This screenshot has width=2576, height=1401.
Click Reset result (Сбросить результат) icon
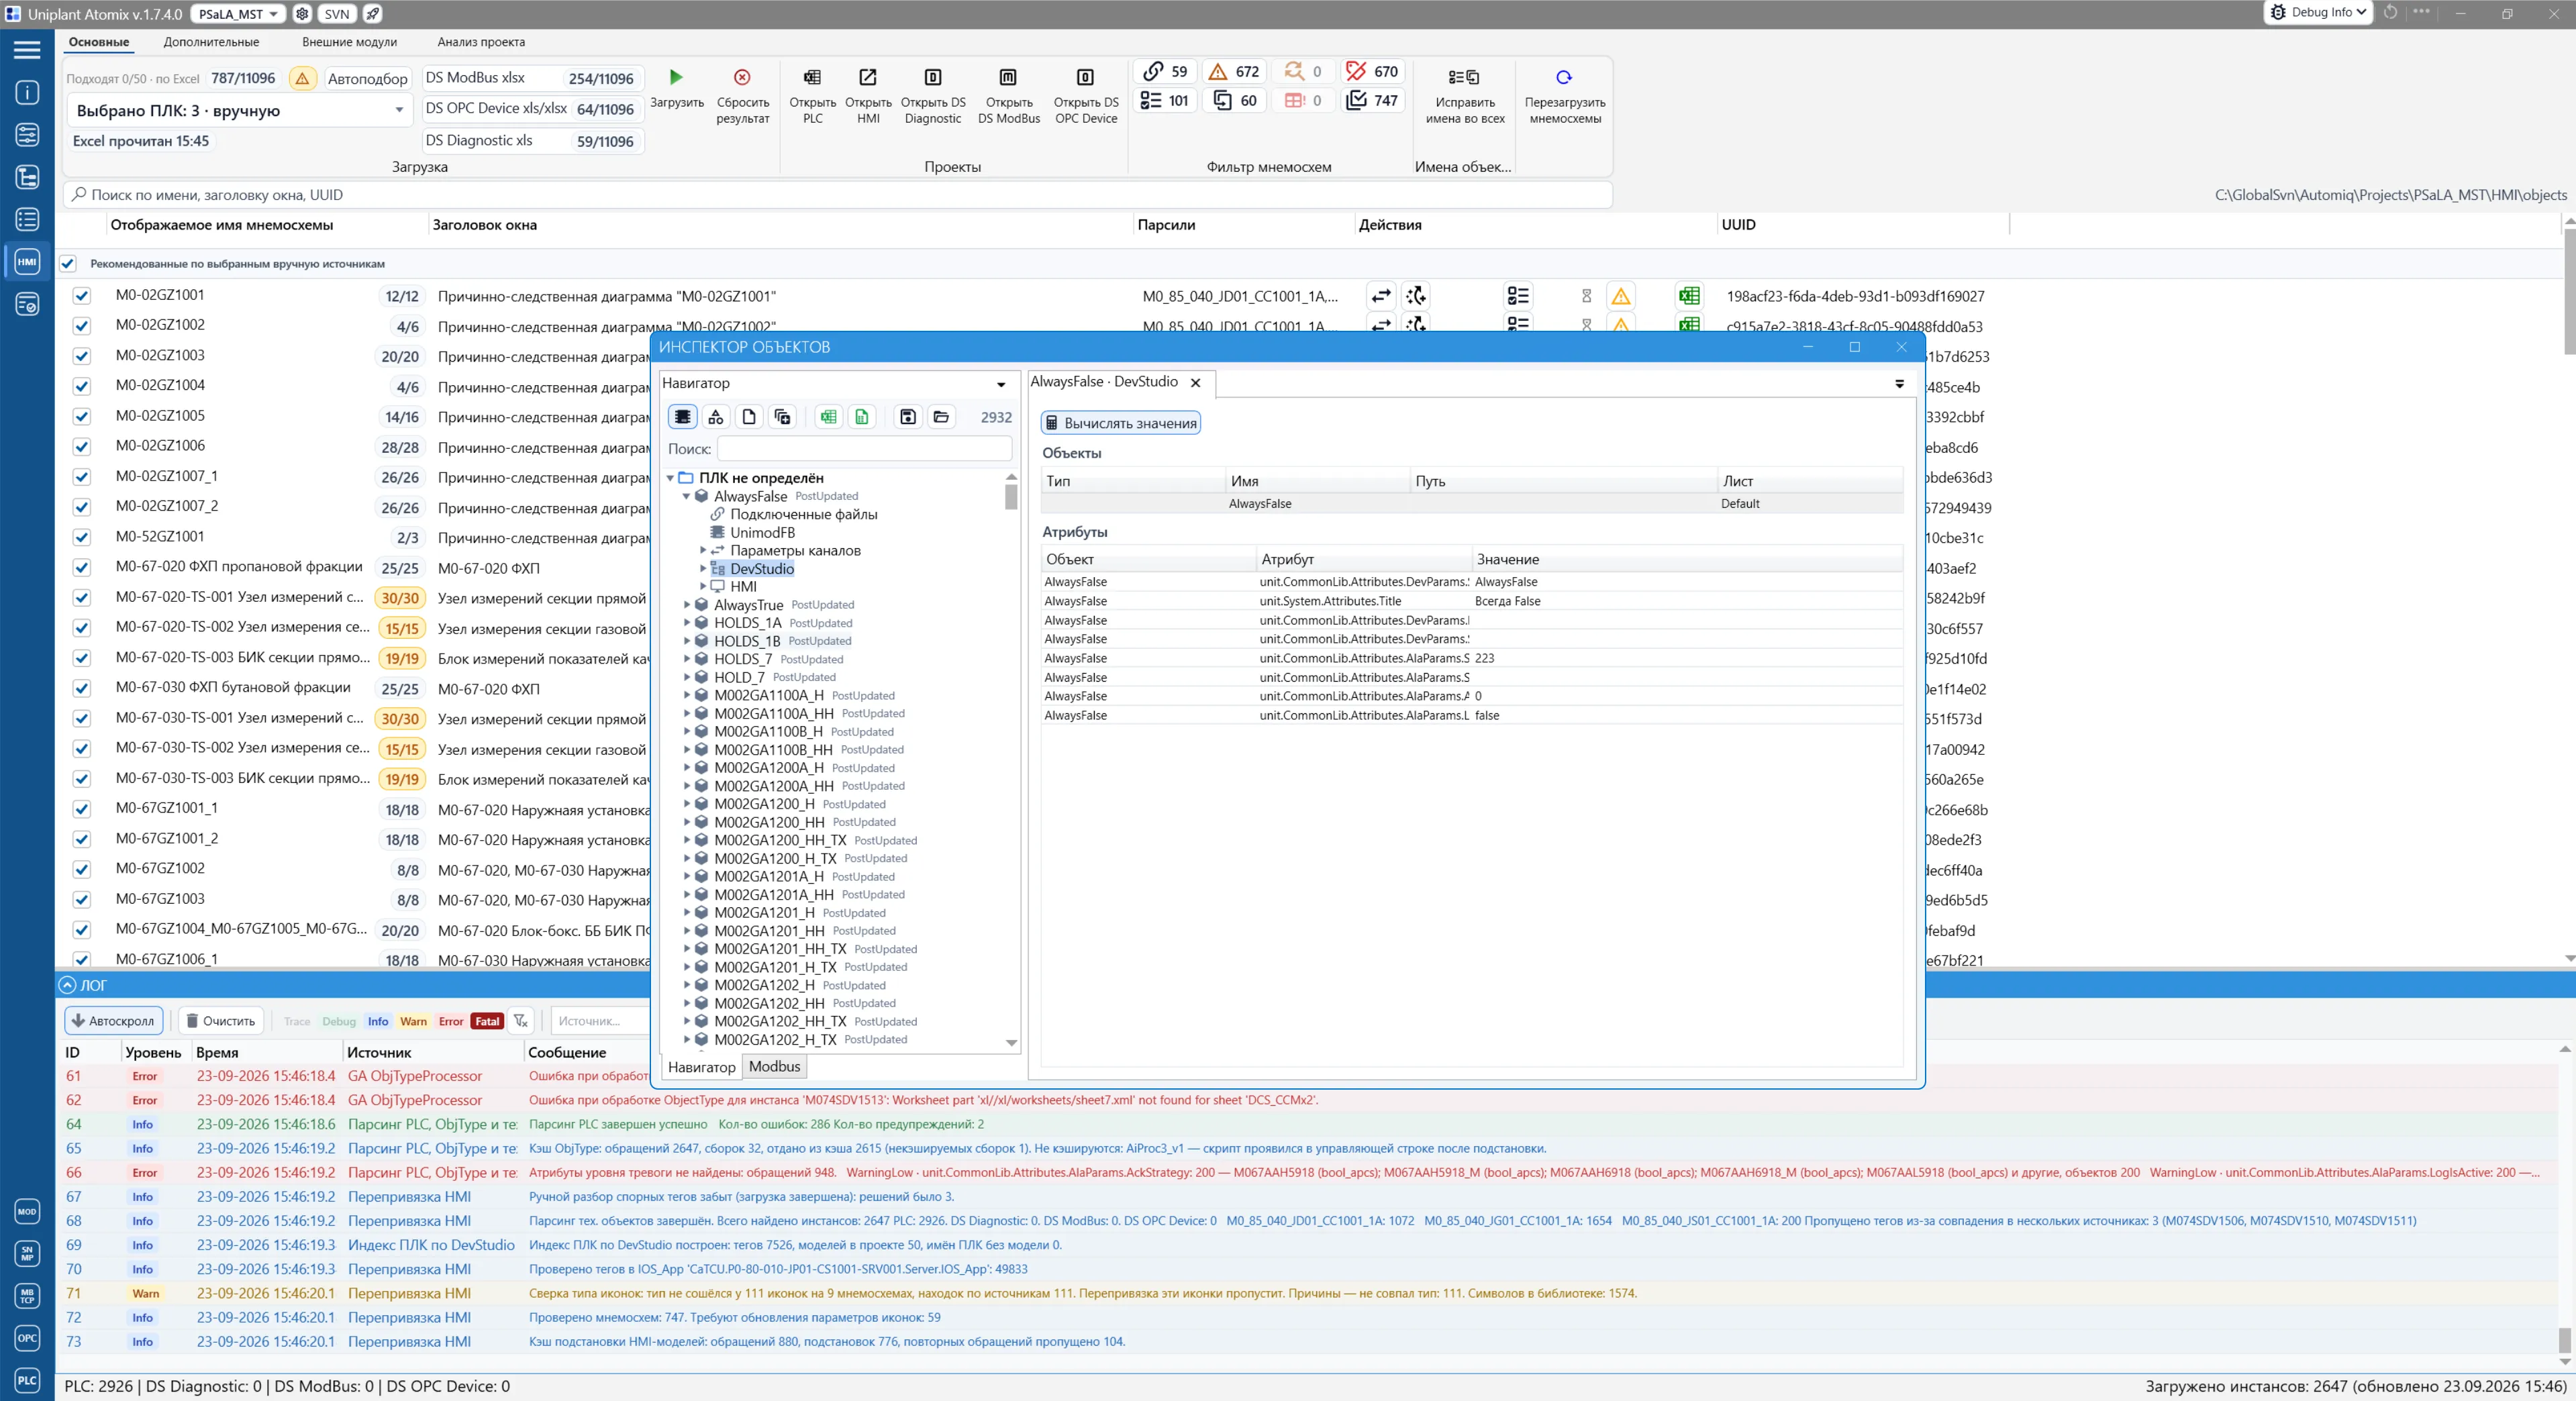point(742,77)
